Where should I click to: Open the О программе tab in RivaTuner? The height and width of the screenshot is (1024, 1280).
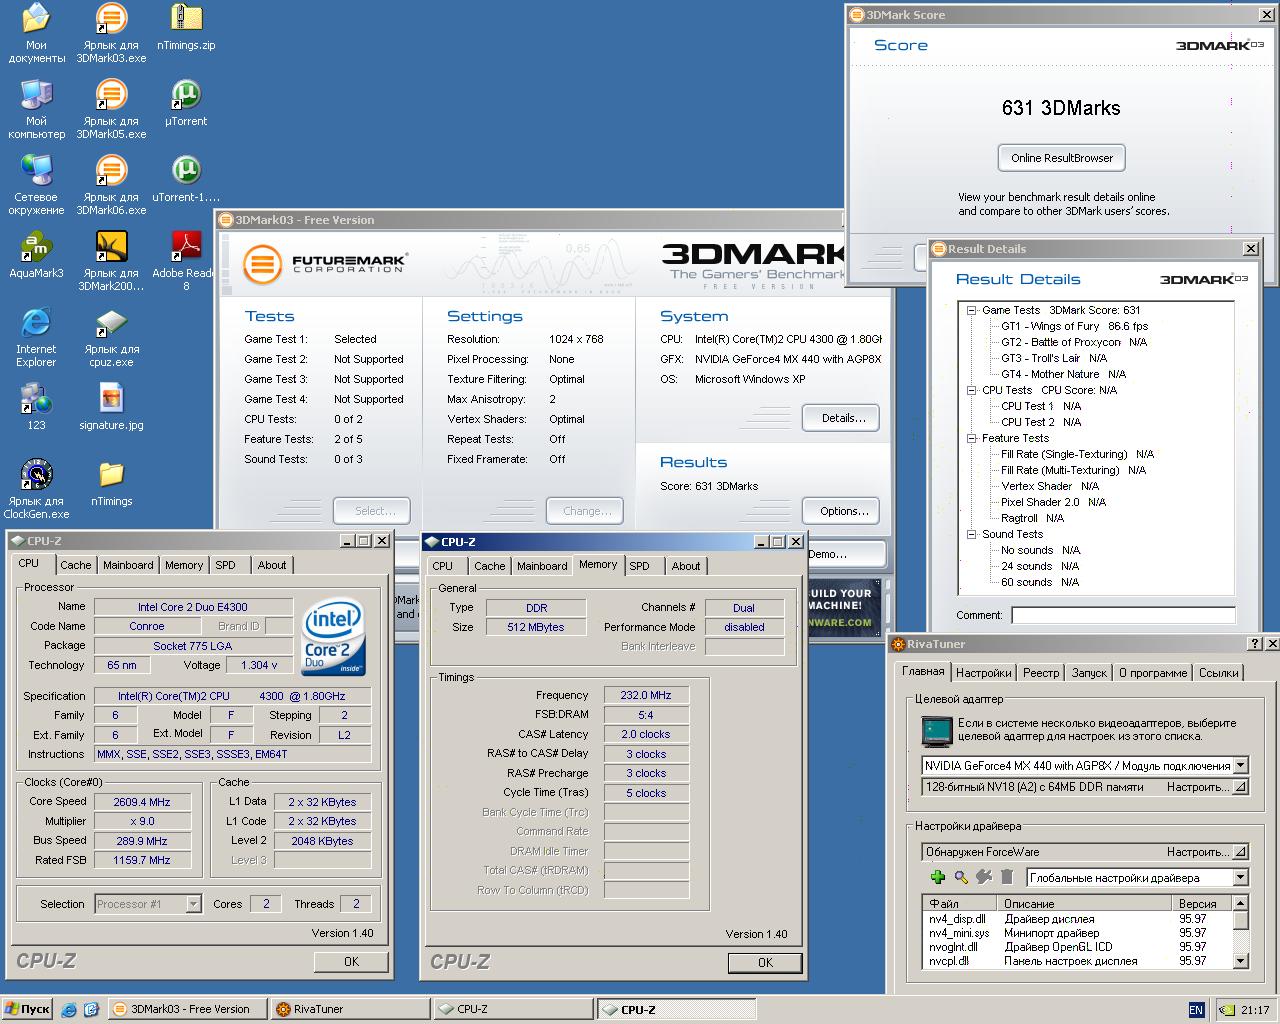[1153, 673]
